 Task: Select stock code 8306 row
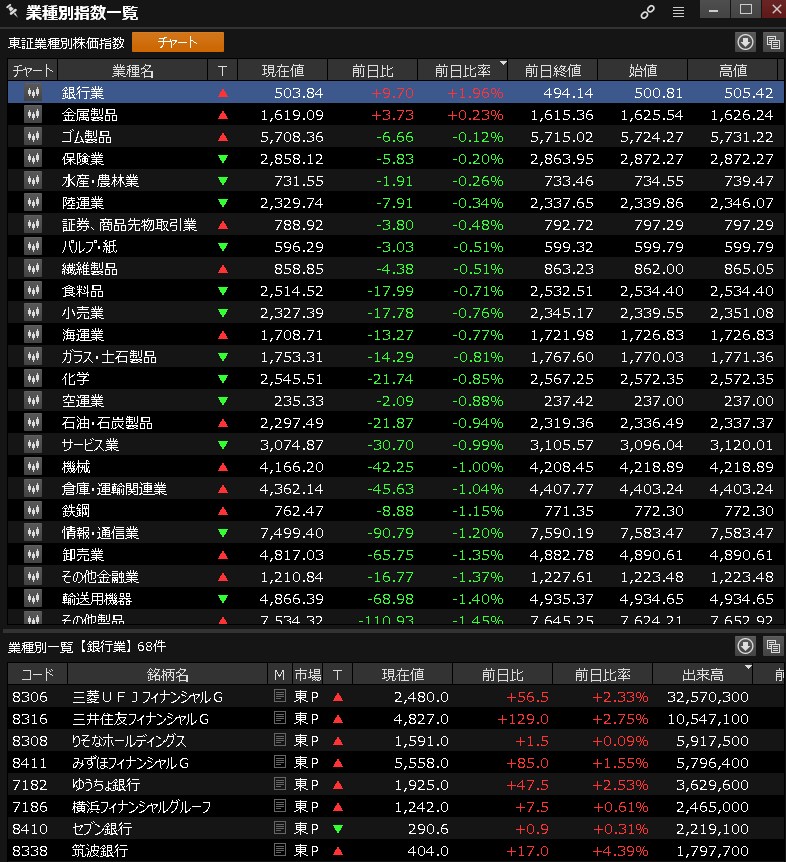pos(396,697)
